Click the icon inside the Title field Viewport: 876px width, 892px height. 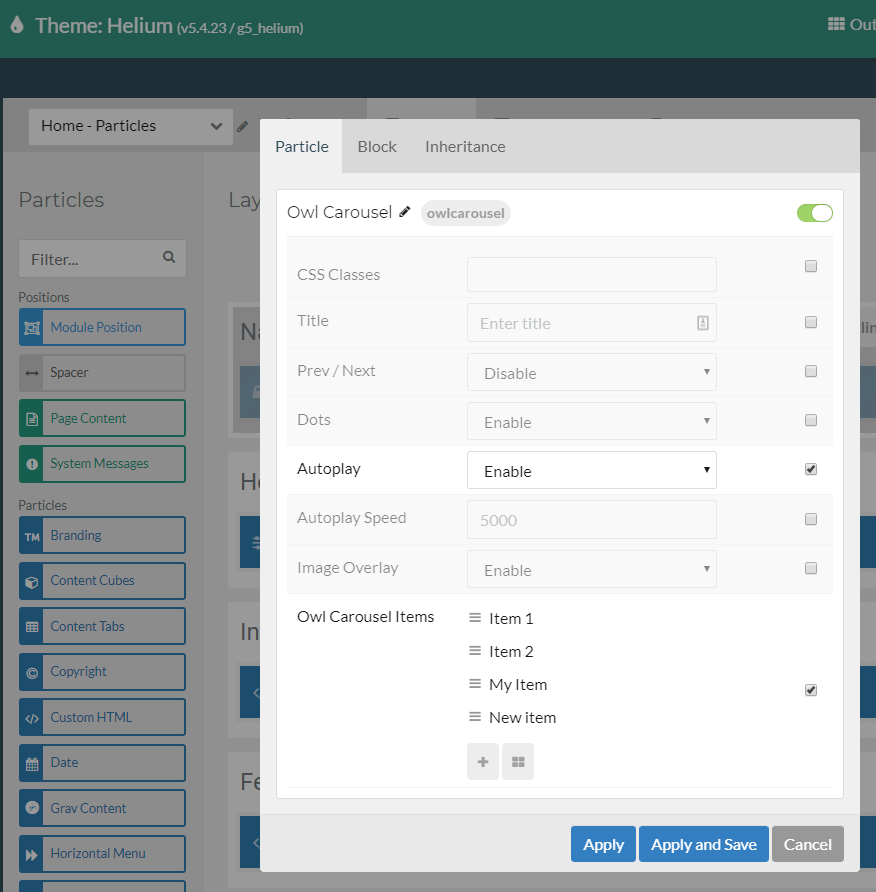click(703, 323)
